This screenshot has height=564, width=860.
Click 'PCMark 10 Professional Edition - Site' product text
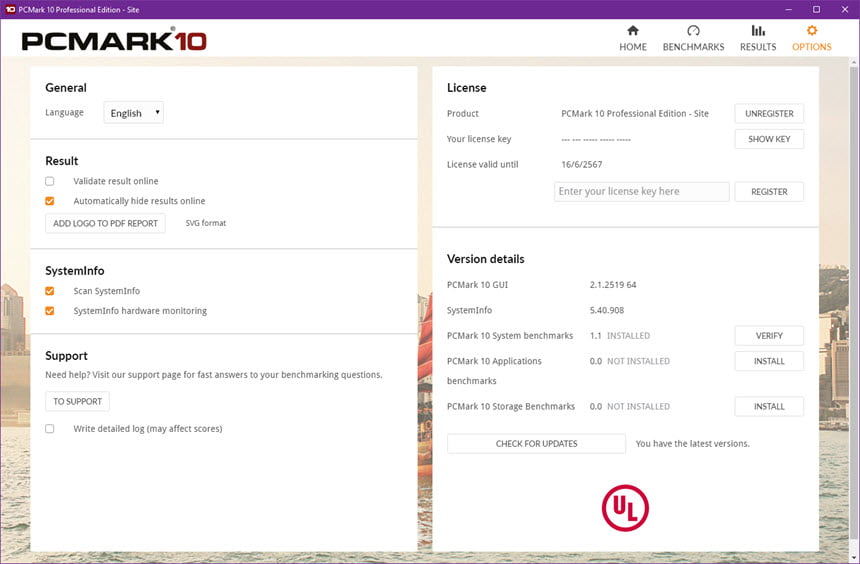(635, 114)
